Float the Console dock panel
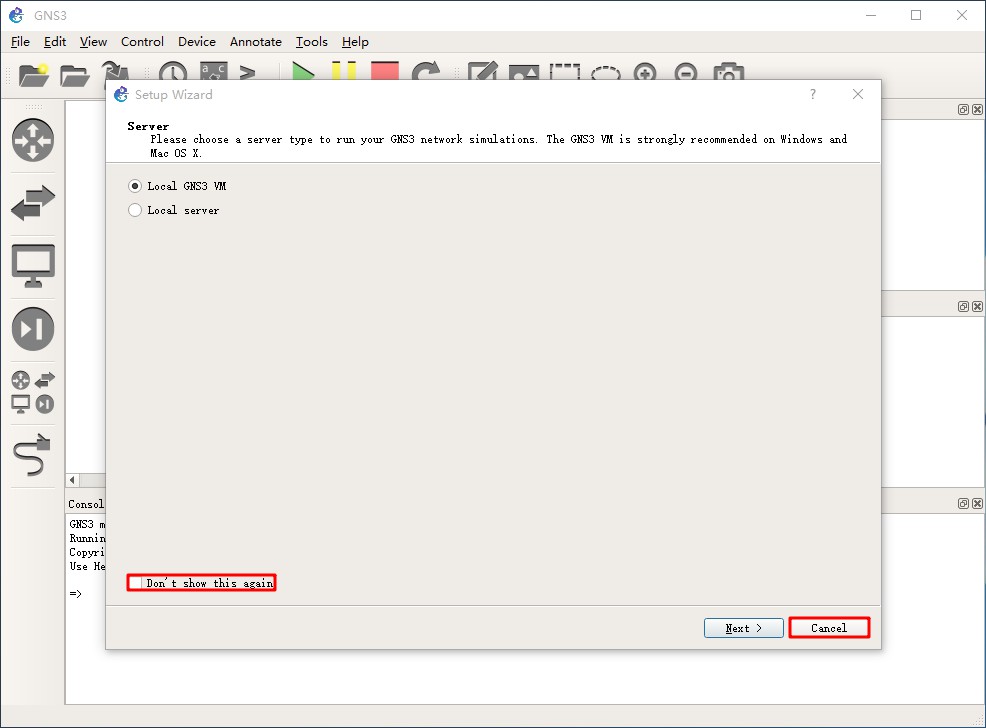The image size is (986, 728). (963, 504)
